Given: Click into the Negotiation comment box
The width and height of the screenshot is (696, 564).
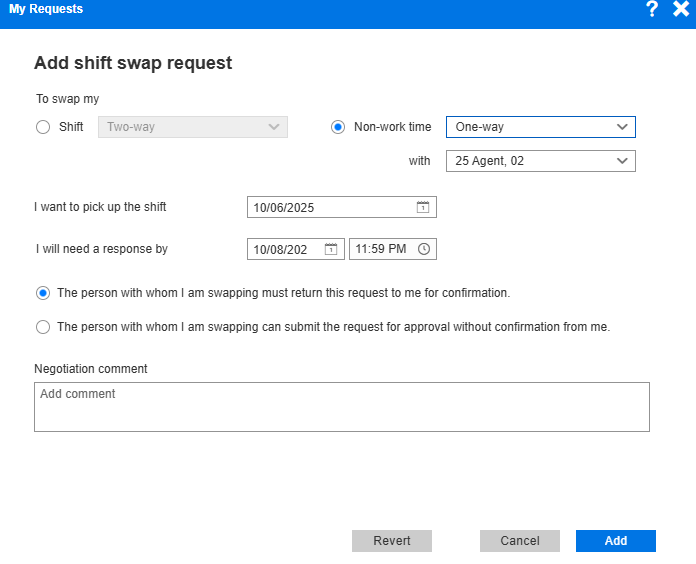Looking at the screenshot, I should 341,407.
